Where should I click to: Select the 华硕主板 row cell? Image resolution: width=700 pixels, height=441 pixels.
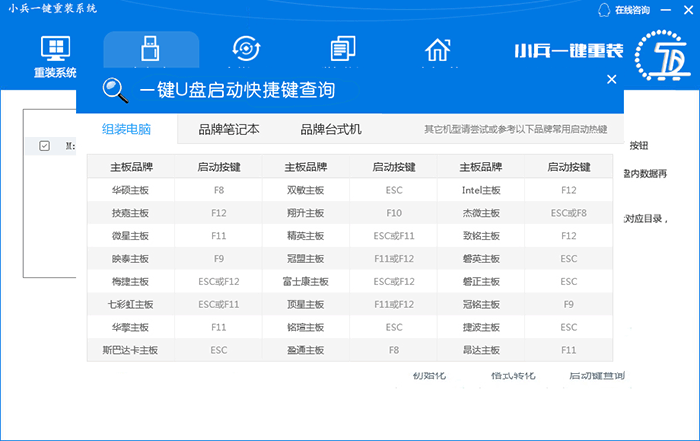130,189
